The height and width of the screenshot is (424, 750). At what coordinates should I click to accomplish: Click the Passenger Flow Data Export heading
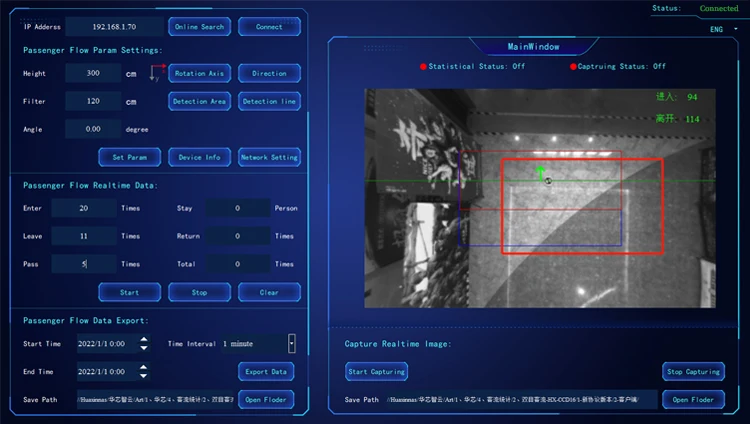86,321
